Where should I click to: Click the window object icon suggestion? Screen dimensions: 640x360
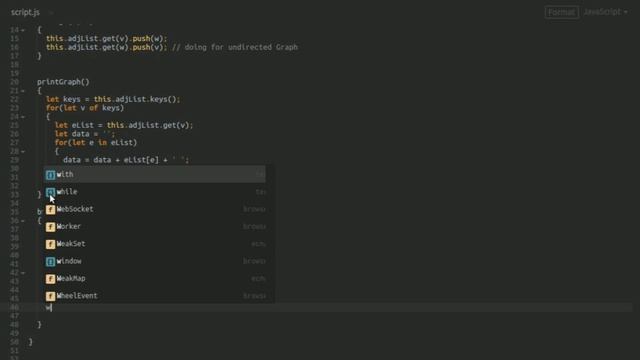[50, 261]
